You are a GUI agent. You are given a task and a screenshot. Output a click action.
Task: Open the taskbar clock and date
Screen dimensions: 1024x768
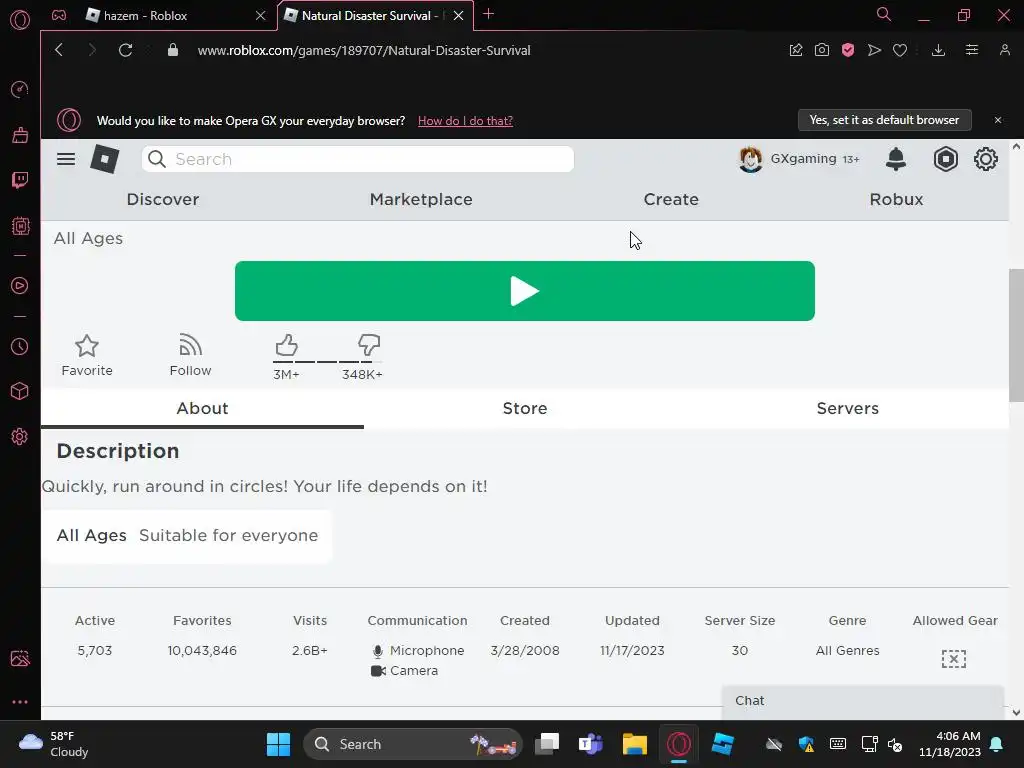(x=950, y=744)
